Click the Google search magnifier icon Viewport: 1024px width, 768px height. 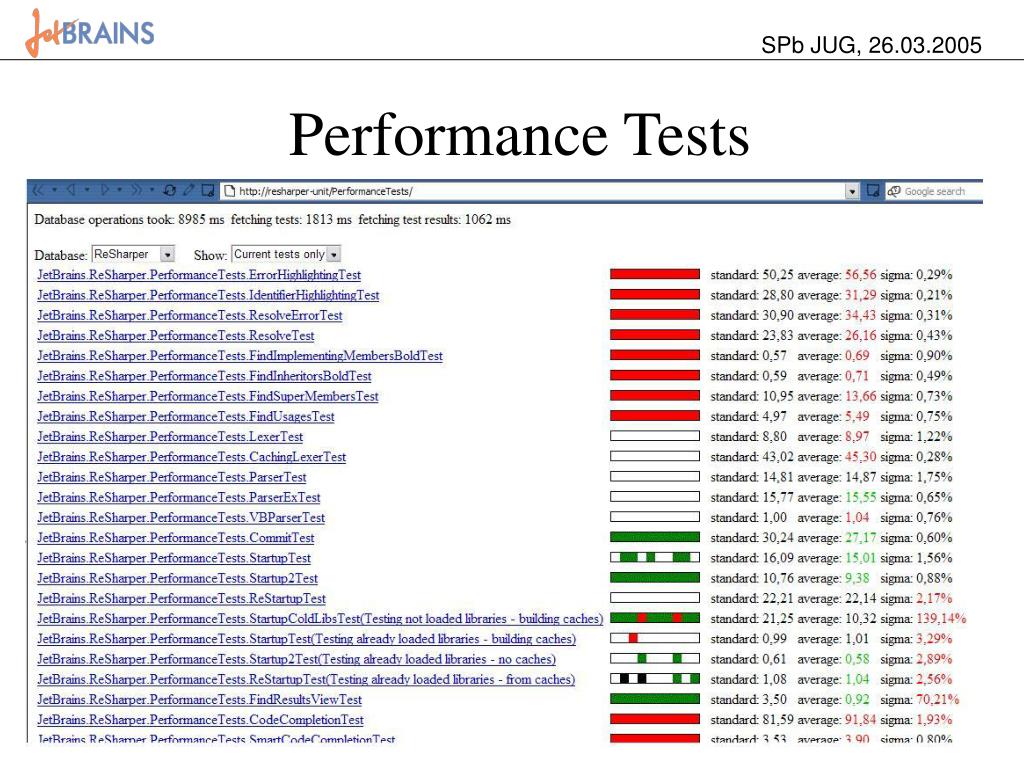click(894, 191)
